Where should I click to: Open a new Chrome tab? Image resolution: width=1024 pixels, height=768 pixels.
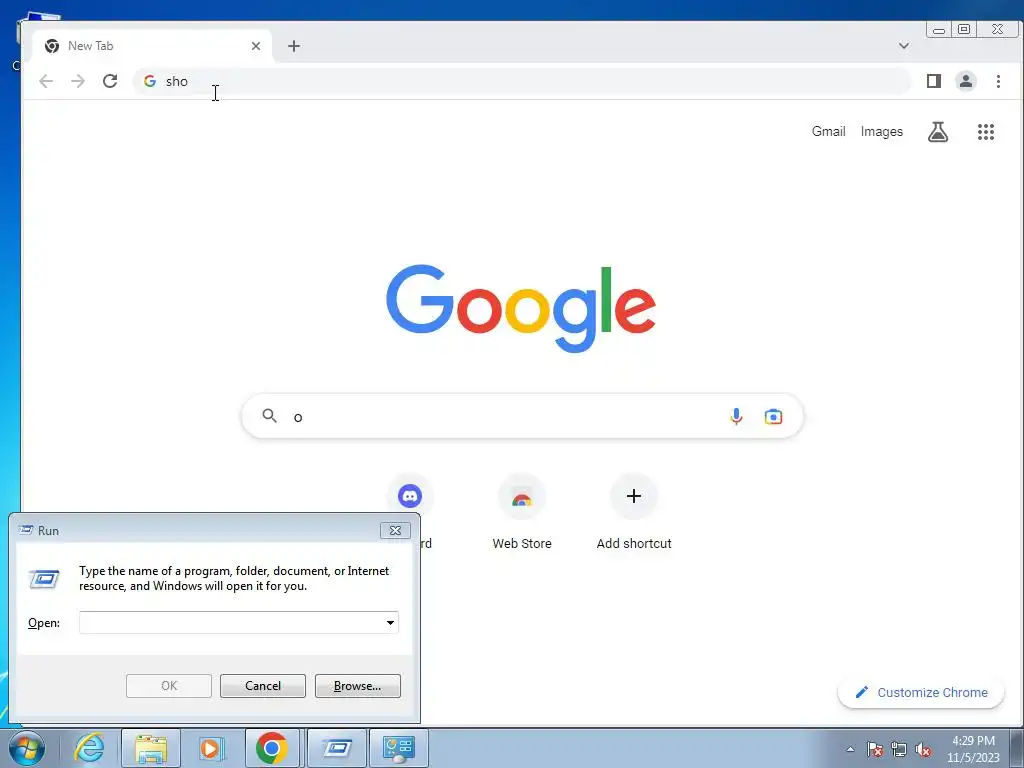pyautogui.click(x=294, y=46)
